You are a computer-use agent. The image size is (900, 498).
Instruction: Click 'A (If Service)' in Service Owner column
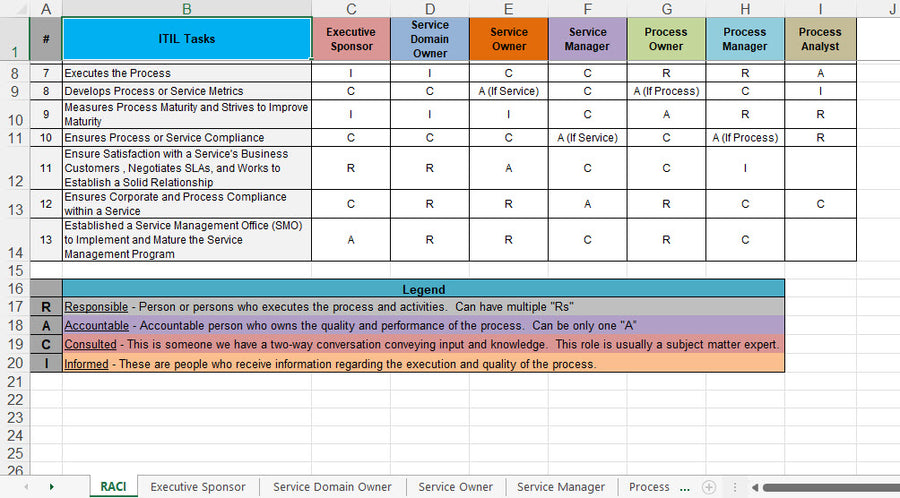[x=509, y=91]
